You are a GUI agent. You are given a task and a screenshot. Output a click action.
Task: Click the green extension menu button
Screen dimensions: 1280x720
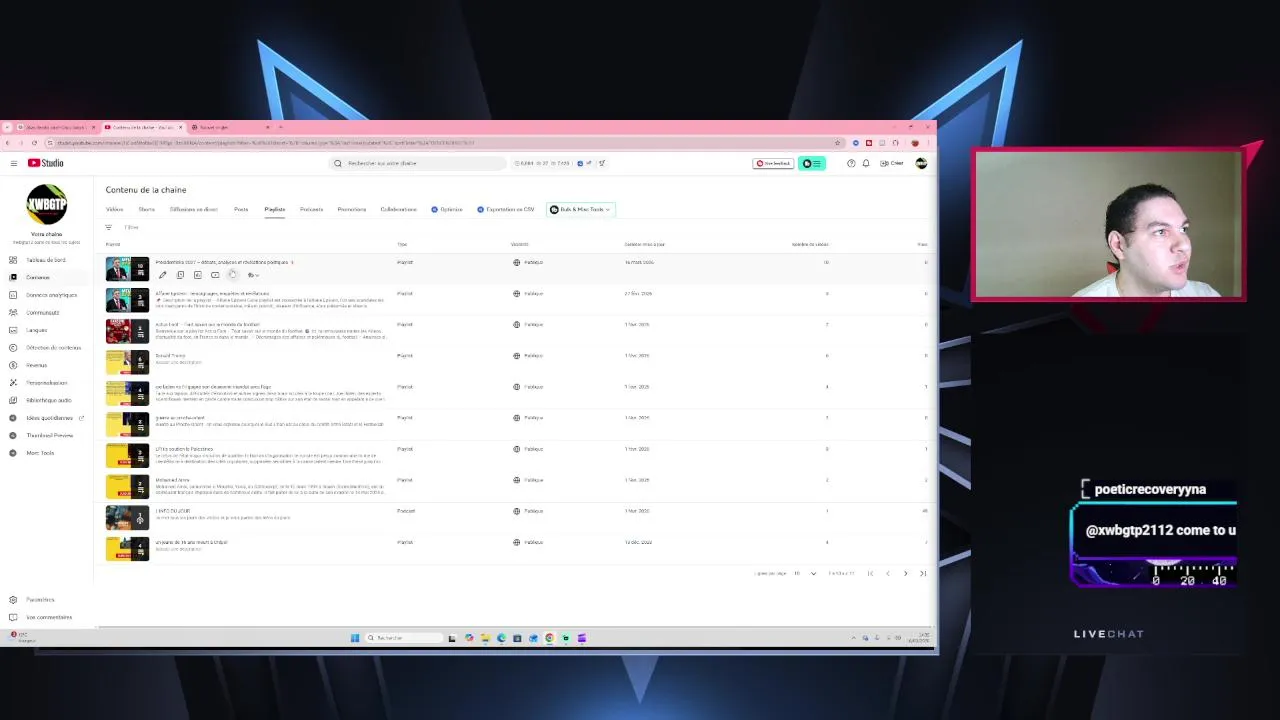[x=812, y=163]
